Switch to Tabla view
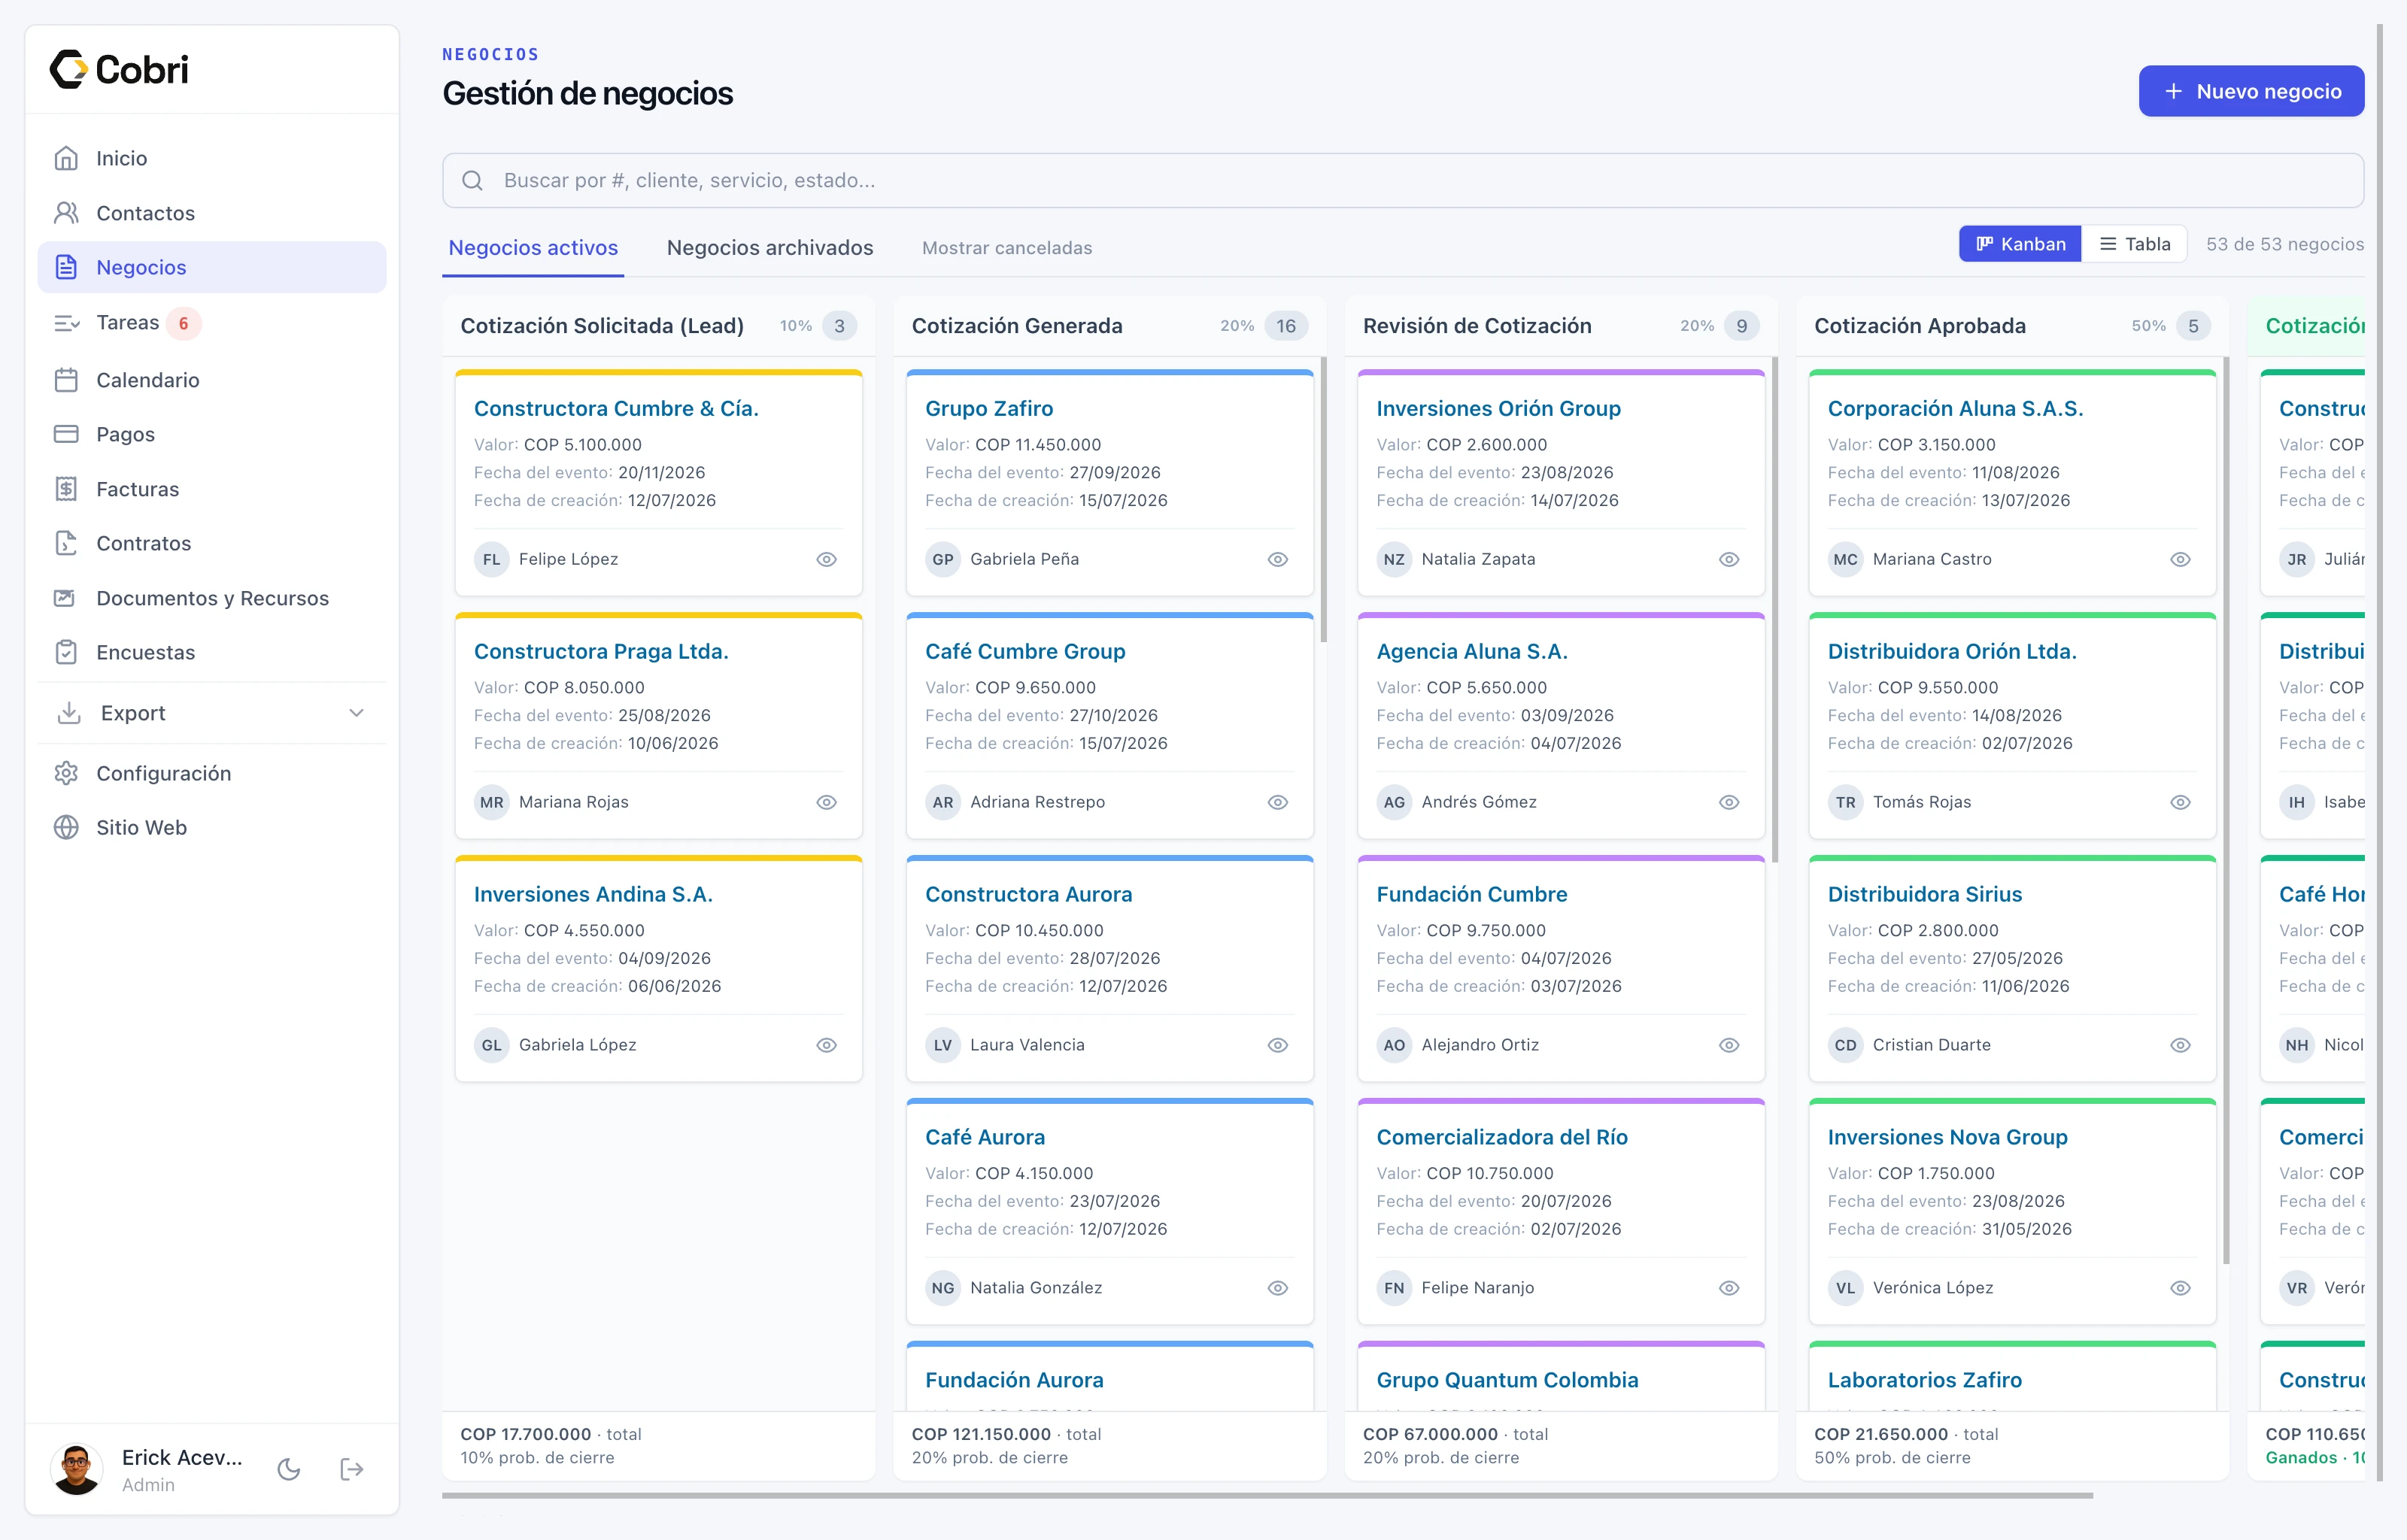This screenshot has width=2407, height=1540. pos(2135,244)
